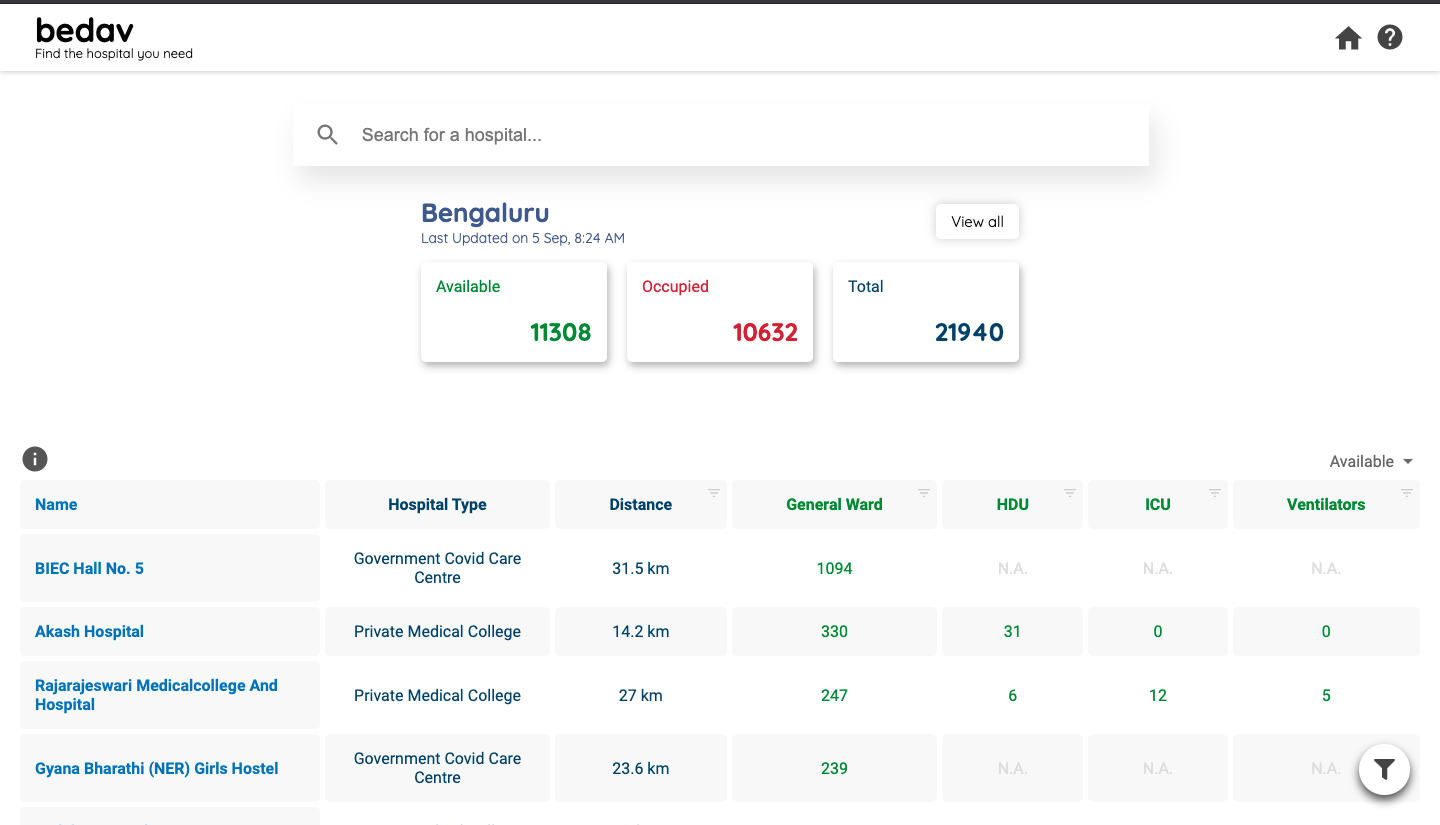Viewport: 1440px width, 825px height.
Task: Click the bedav logo
Action: pos(85,31)
